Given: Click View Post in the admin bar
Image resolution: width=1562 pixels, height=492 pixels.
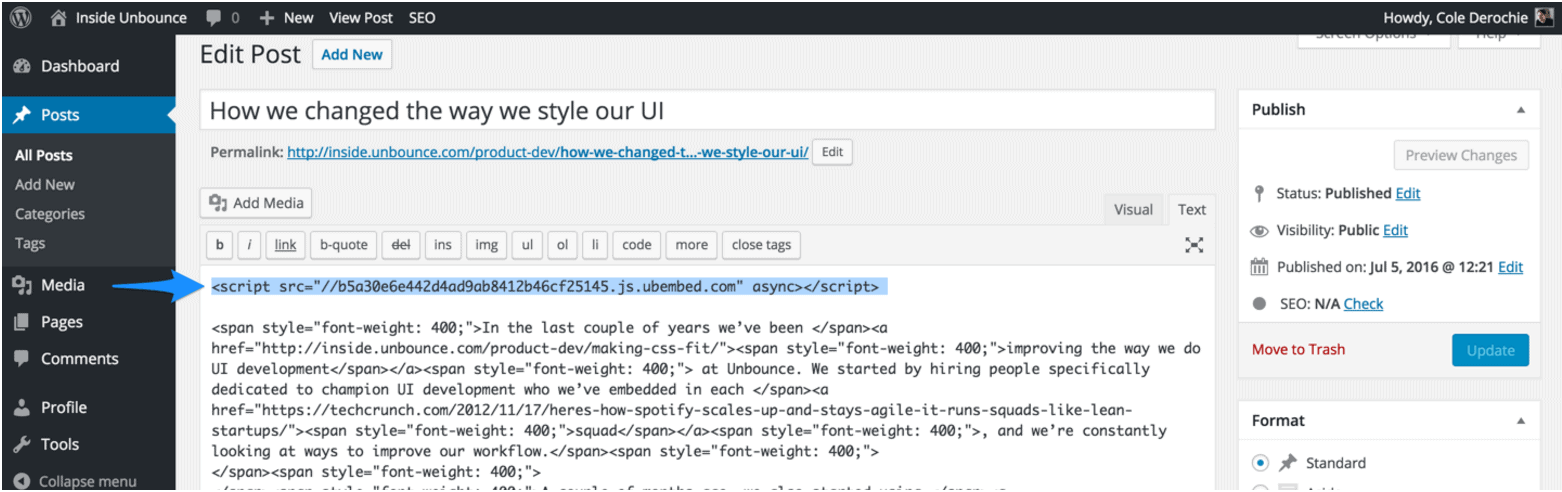Looking at the screenshot, I should point(360,17).
